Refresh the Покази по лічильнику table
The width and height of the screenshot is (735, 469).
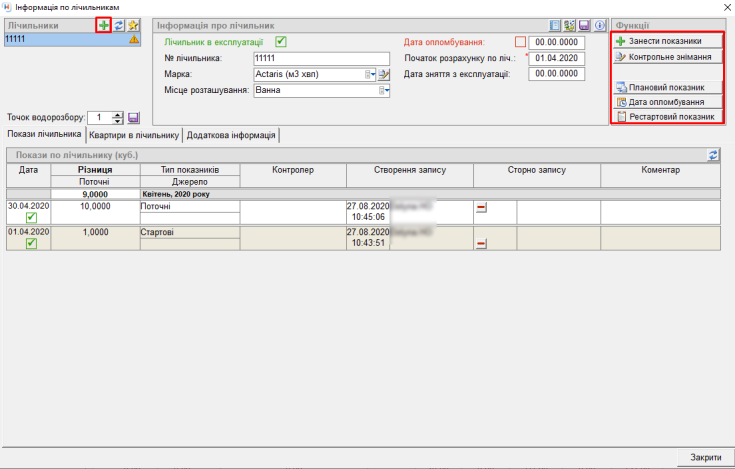(713, 155)
